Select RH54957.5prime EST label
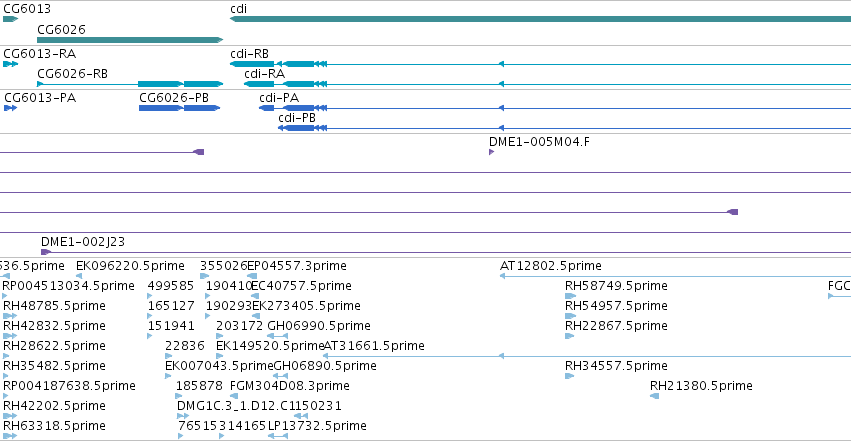 click(616, 306)
